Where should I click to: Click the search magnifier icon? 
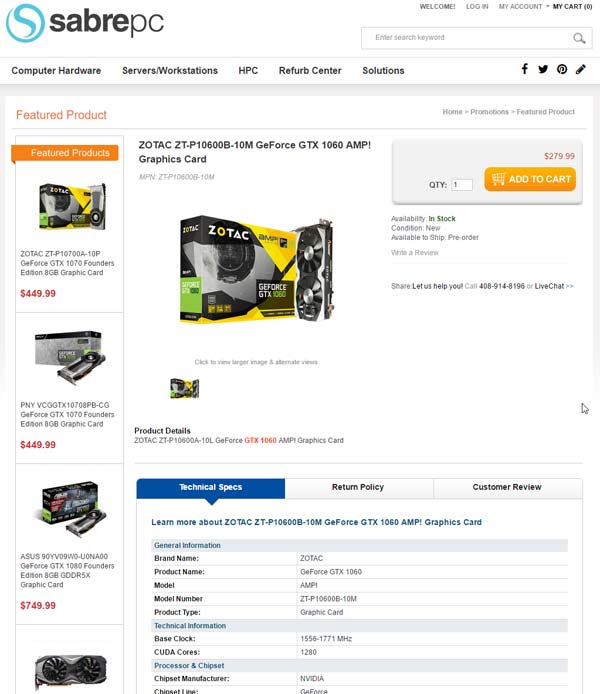pyautogui.click(x=579, y=38)
